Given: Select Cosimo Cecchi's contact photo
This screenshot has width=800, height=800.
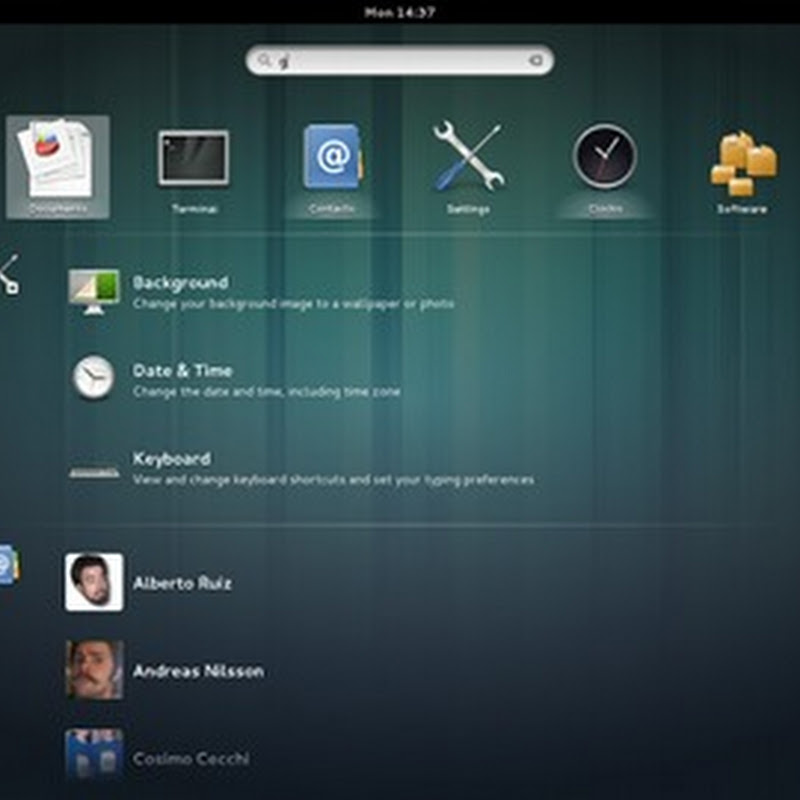Looking at the screenshot, I should 94,754.
